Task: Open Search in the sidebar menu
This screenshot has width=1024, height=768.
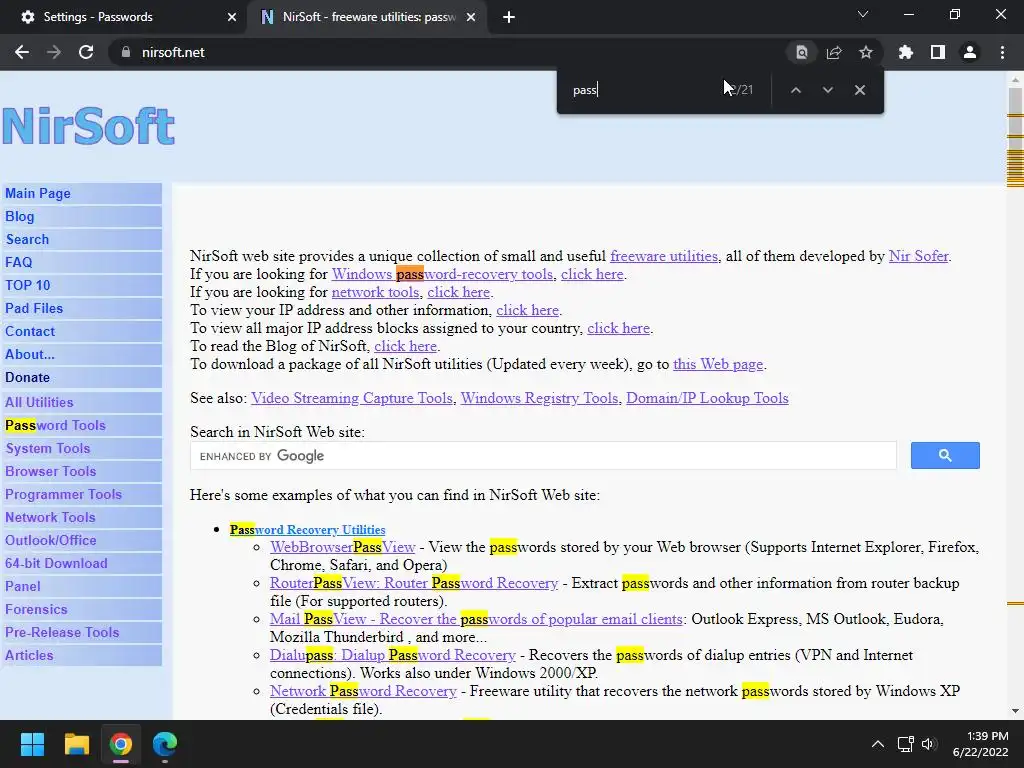Action: coord(82,239)
